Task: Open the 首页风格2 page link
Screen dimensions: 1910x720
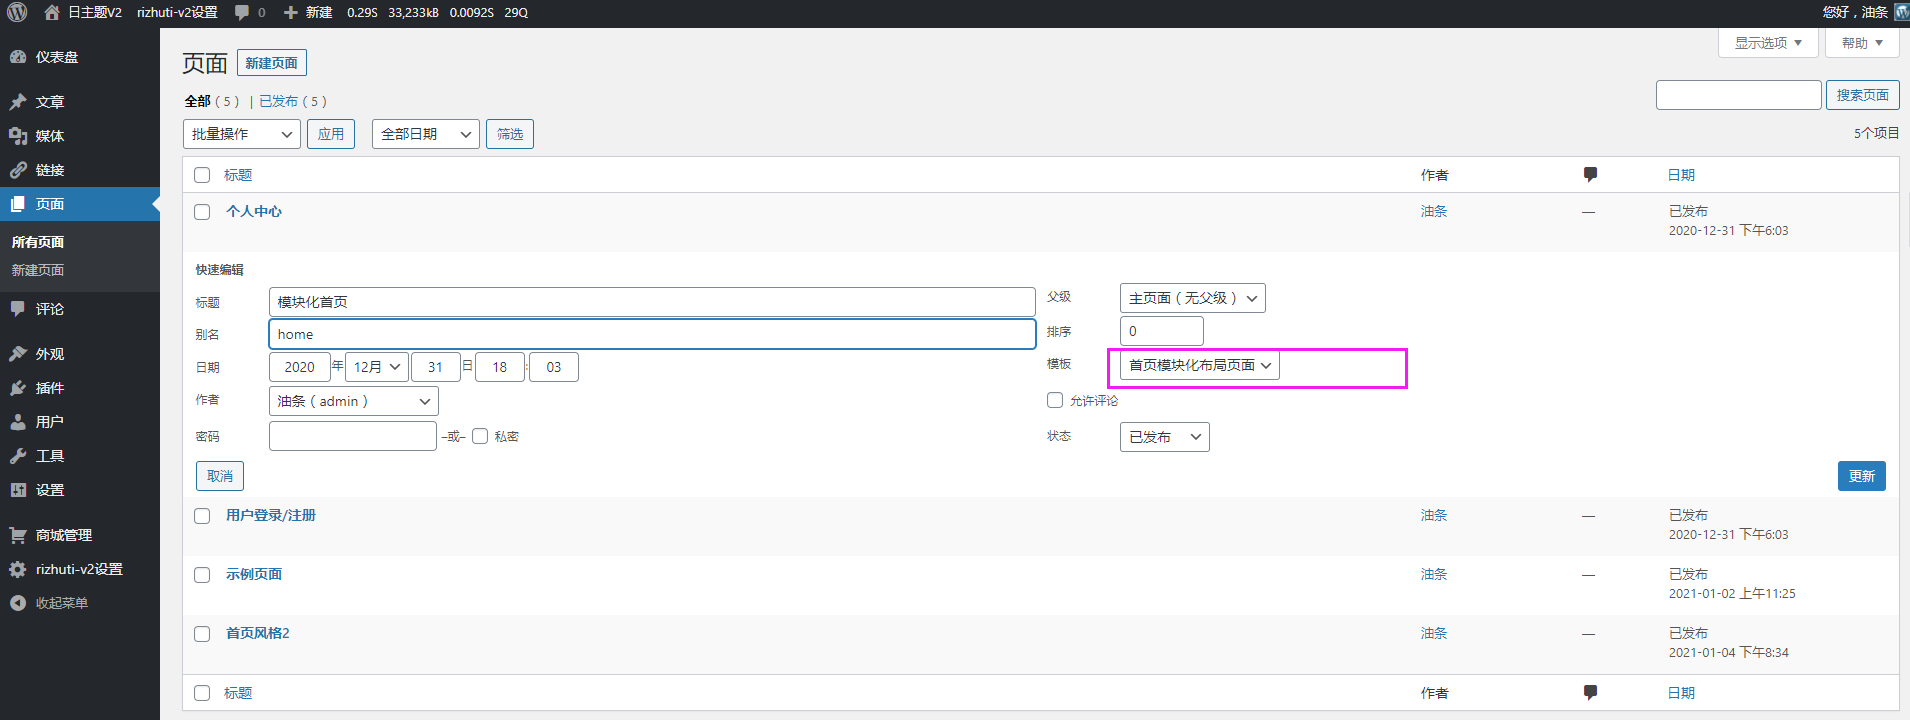Action: click(258, 633)
